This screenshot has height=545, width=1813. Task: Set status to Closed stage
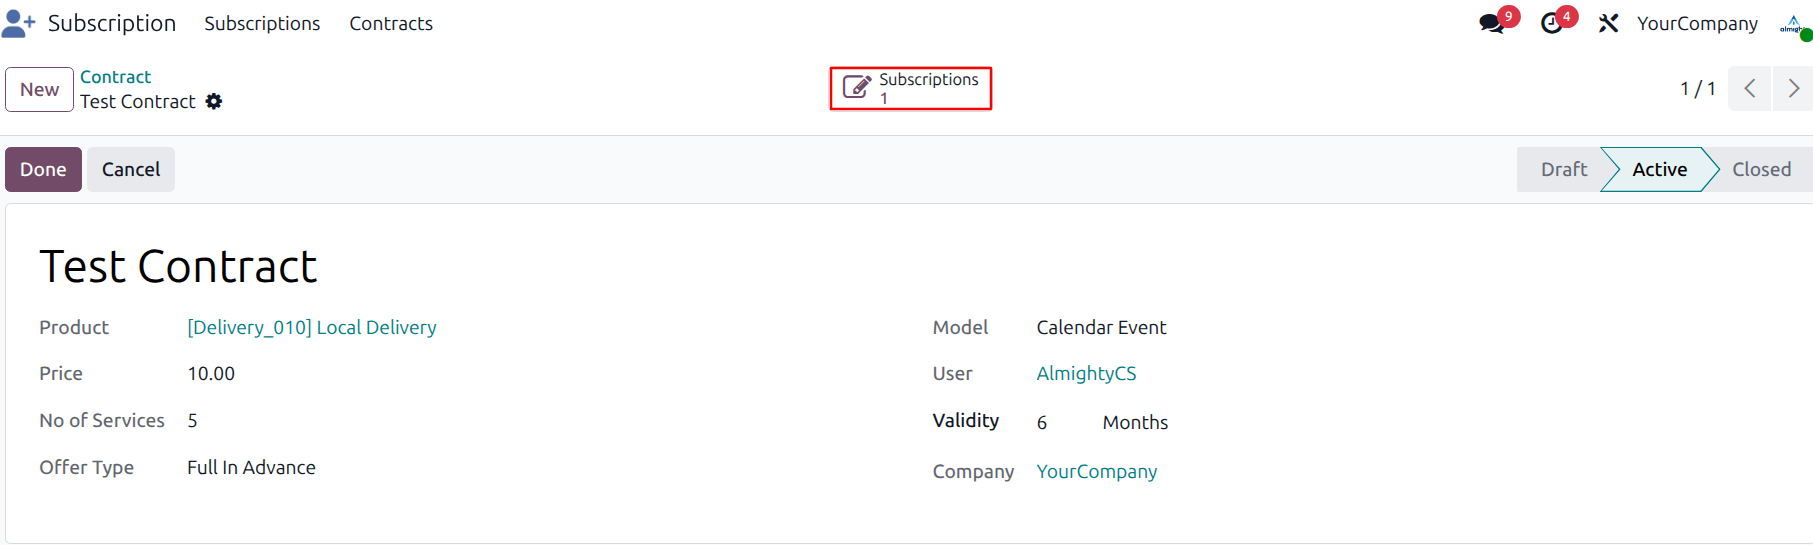click(1761, 169)
